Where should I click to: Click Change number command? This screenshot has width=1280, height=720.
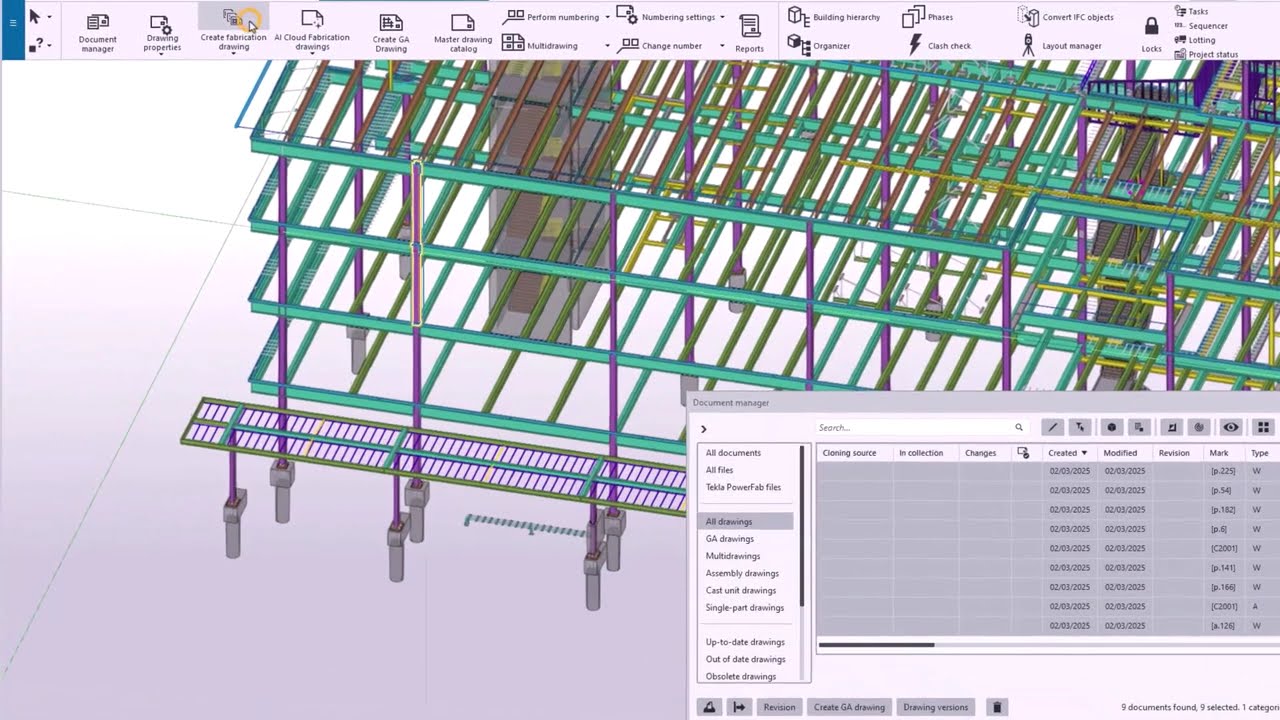(661, 45)
